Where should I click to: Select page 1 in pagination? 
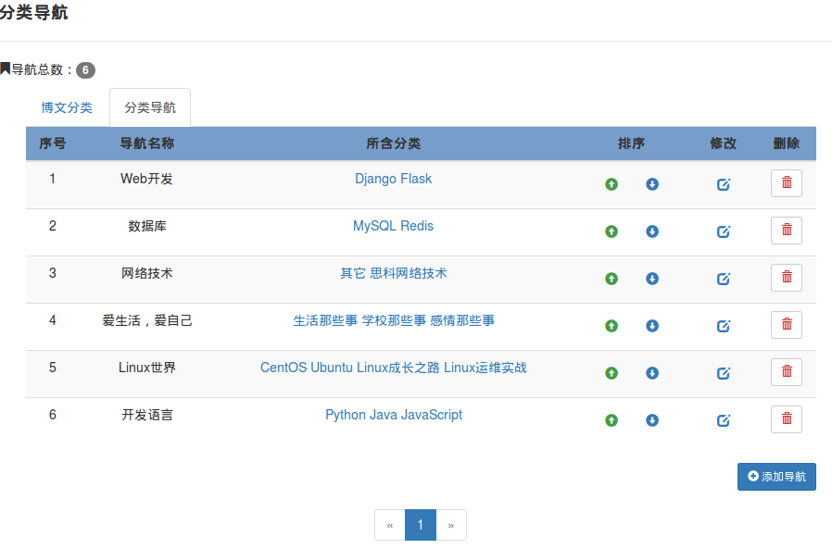pyautogui.click(x=420, y=525)
